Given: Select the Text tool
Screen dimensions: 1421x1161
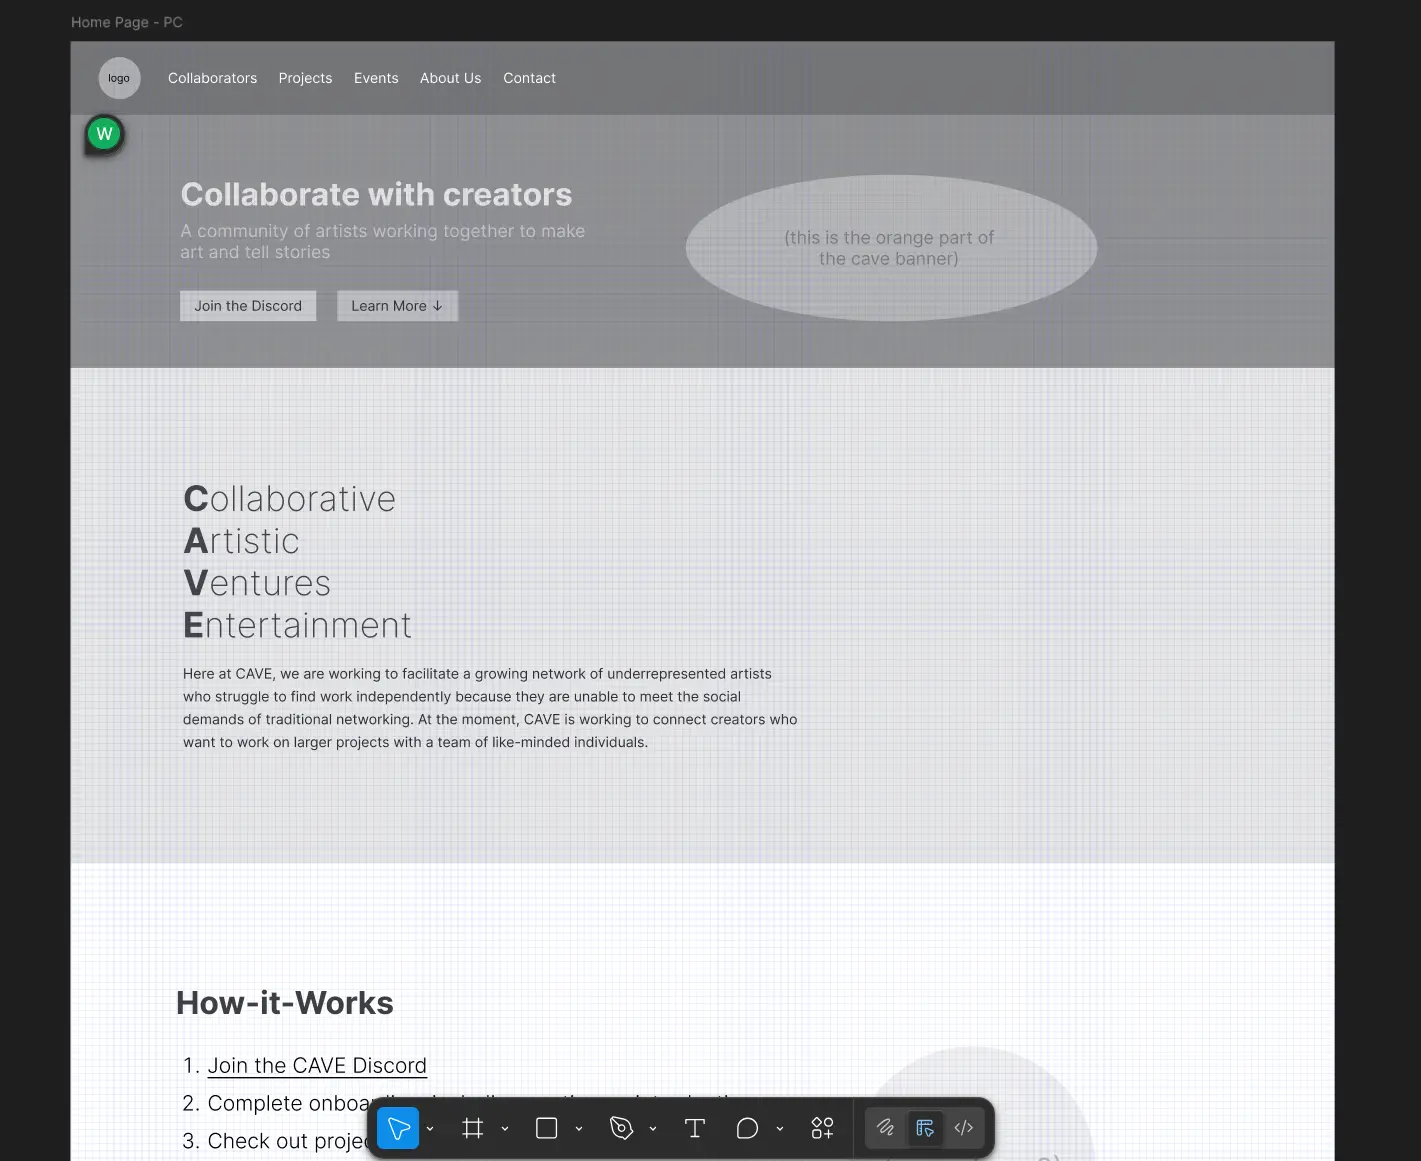Looking at the screenshot, I should click(x=694, y=1128).
